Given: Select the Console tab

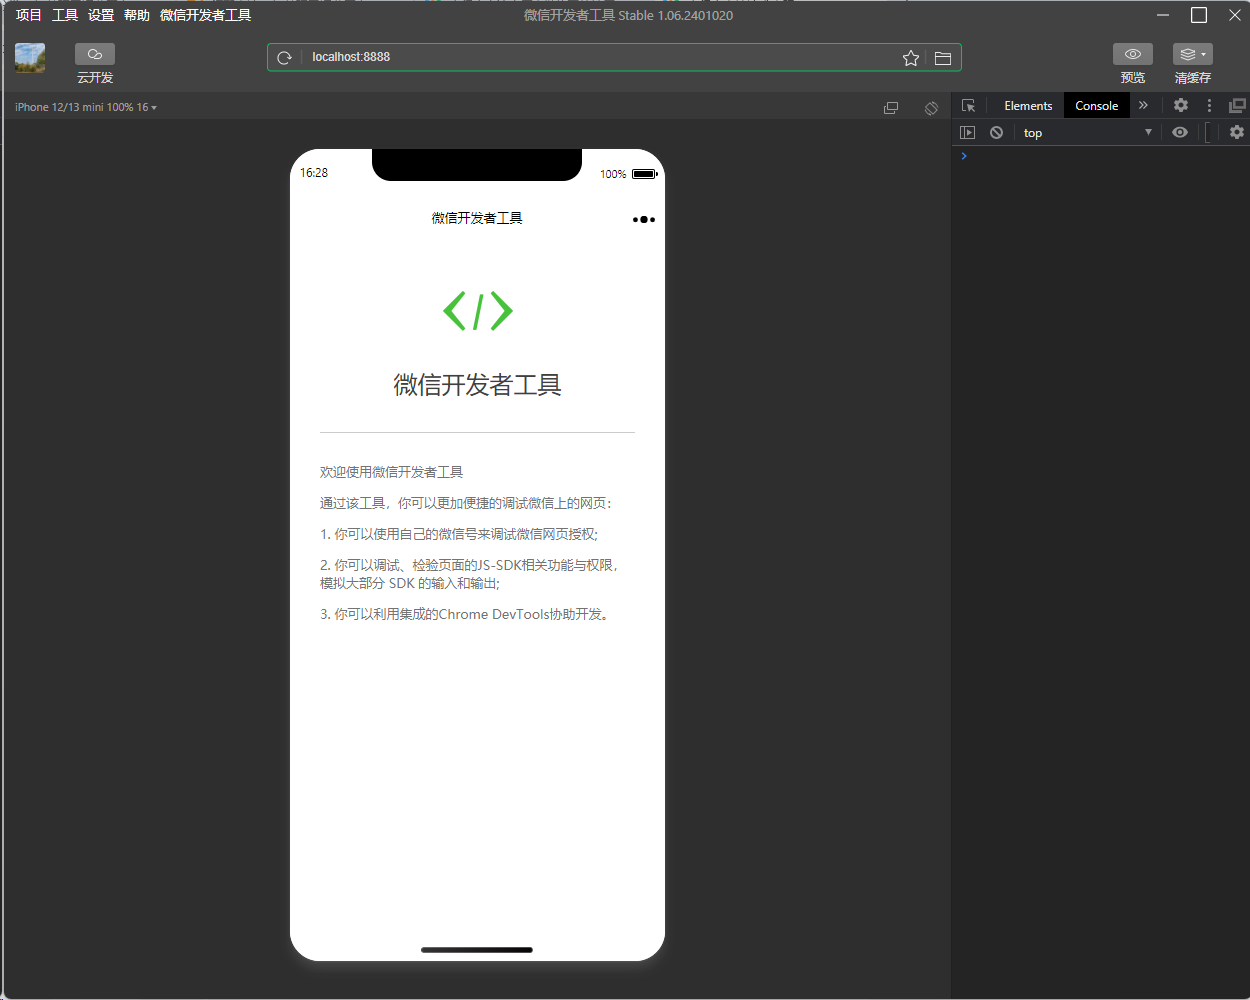Looking at the screenshot, I should [1097, 106].
